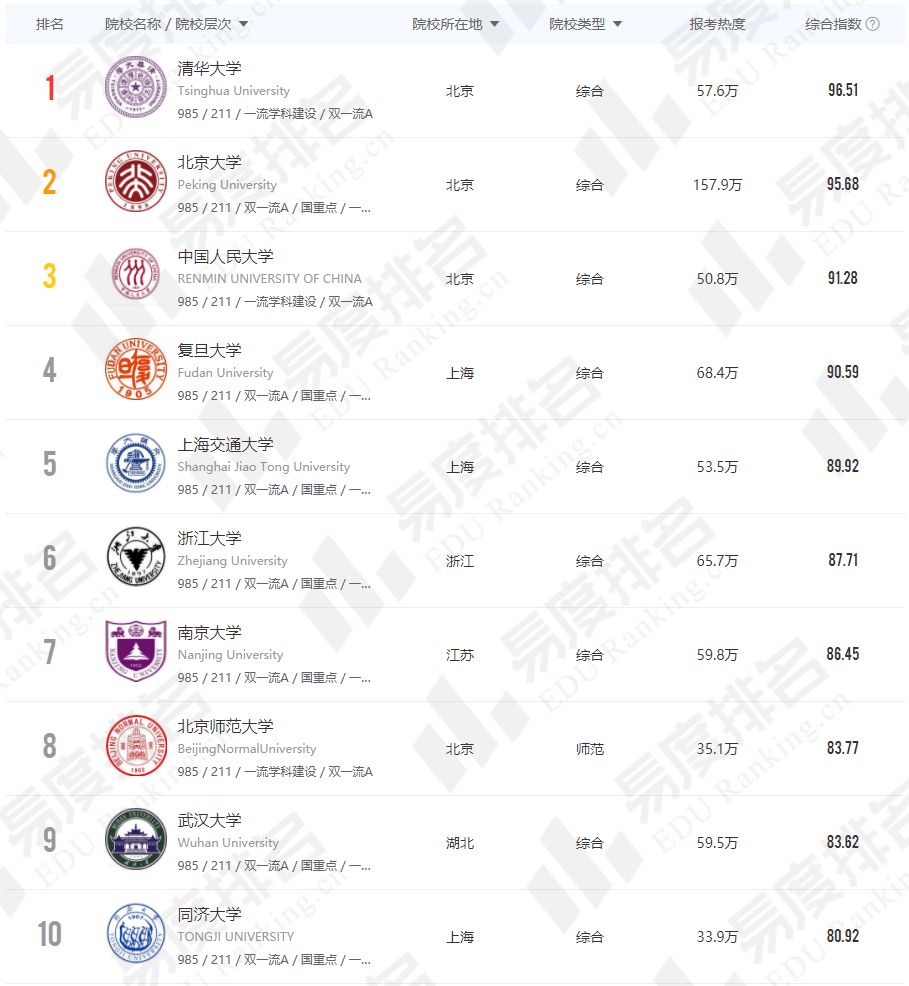The image size is (909, 986).
Task: Open the 院校类型 type filter dropdown
Action: pyautogui.click(x=618, y=23)
